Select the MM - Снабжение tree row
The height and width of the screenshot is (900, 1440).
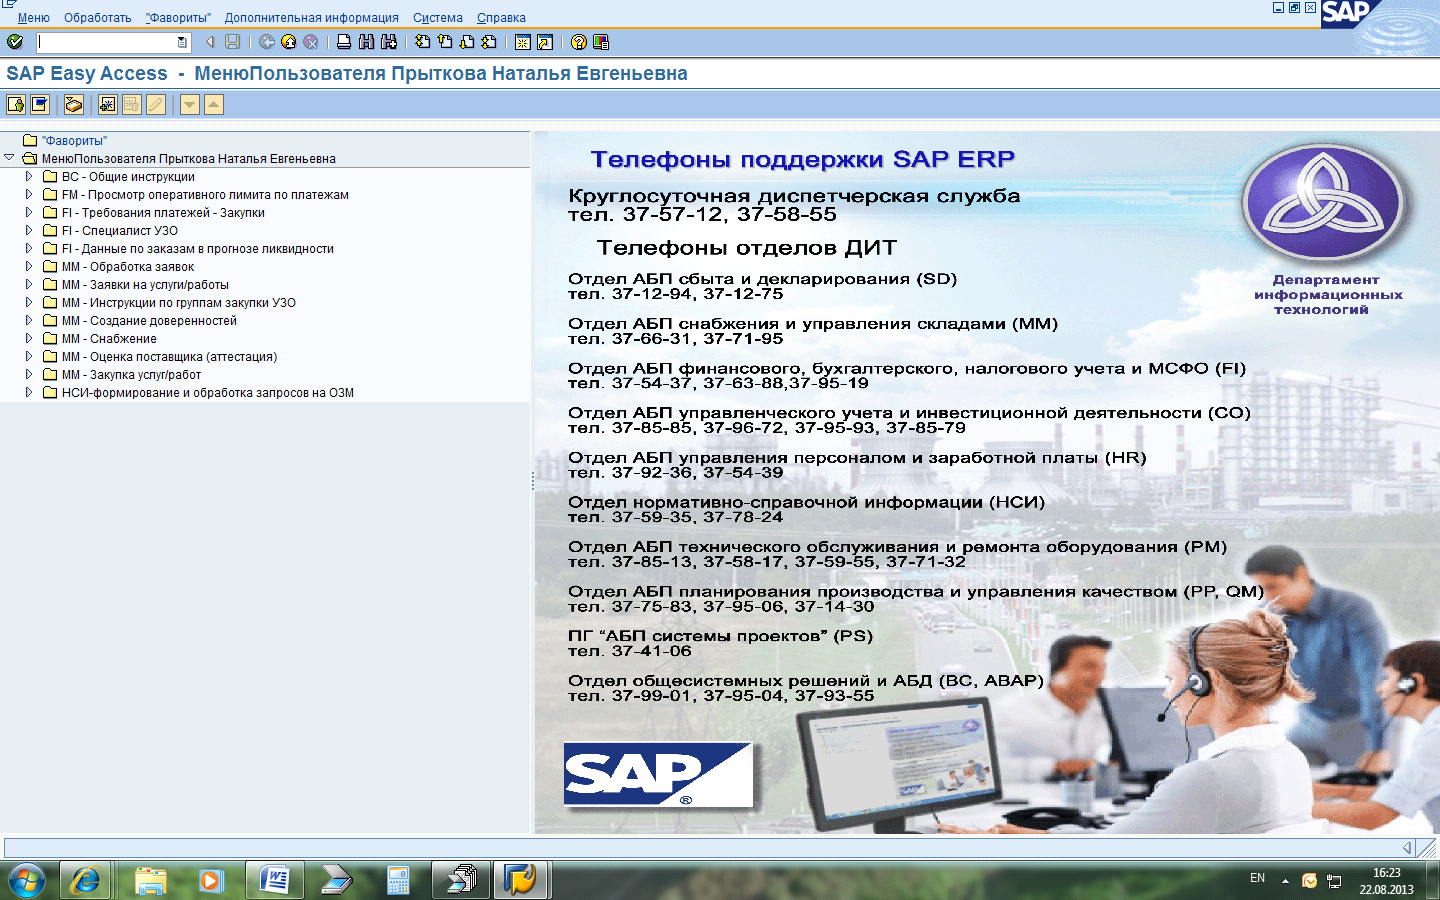[100, 339]
